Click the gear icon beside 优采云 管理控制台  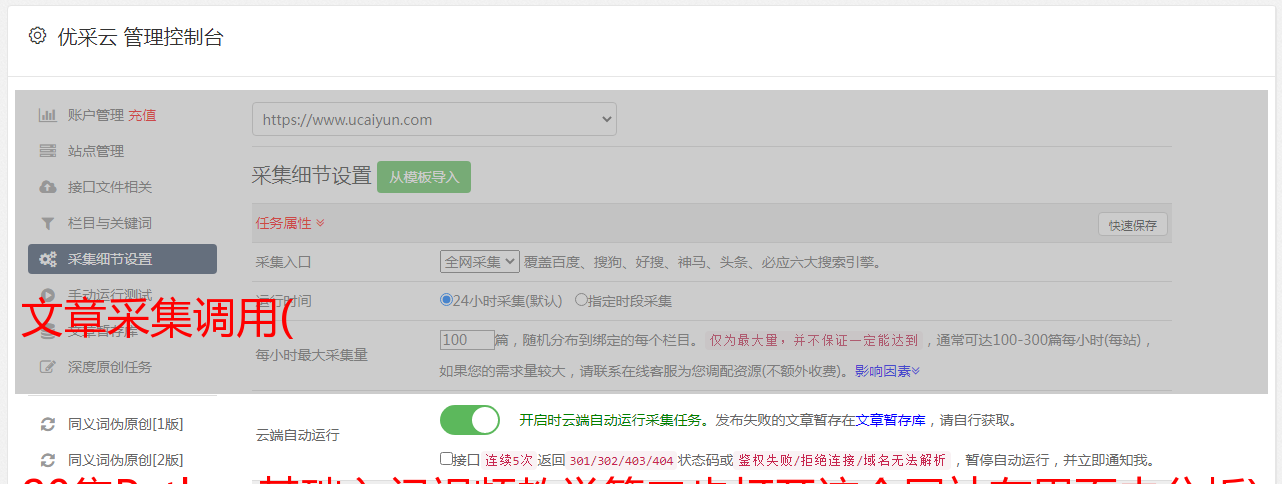pos(37,36)
